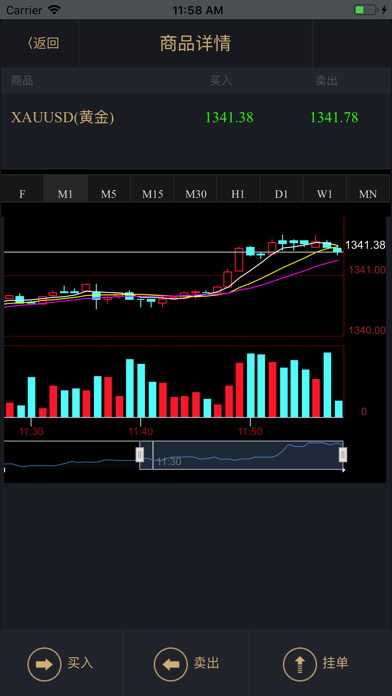Click the 1340.00 price axis label
Screen dimensions: 392x696
pyautogui.click(x=367, y=330)
